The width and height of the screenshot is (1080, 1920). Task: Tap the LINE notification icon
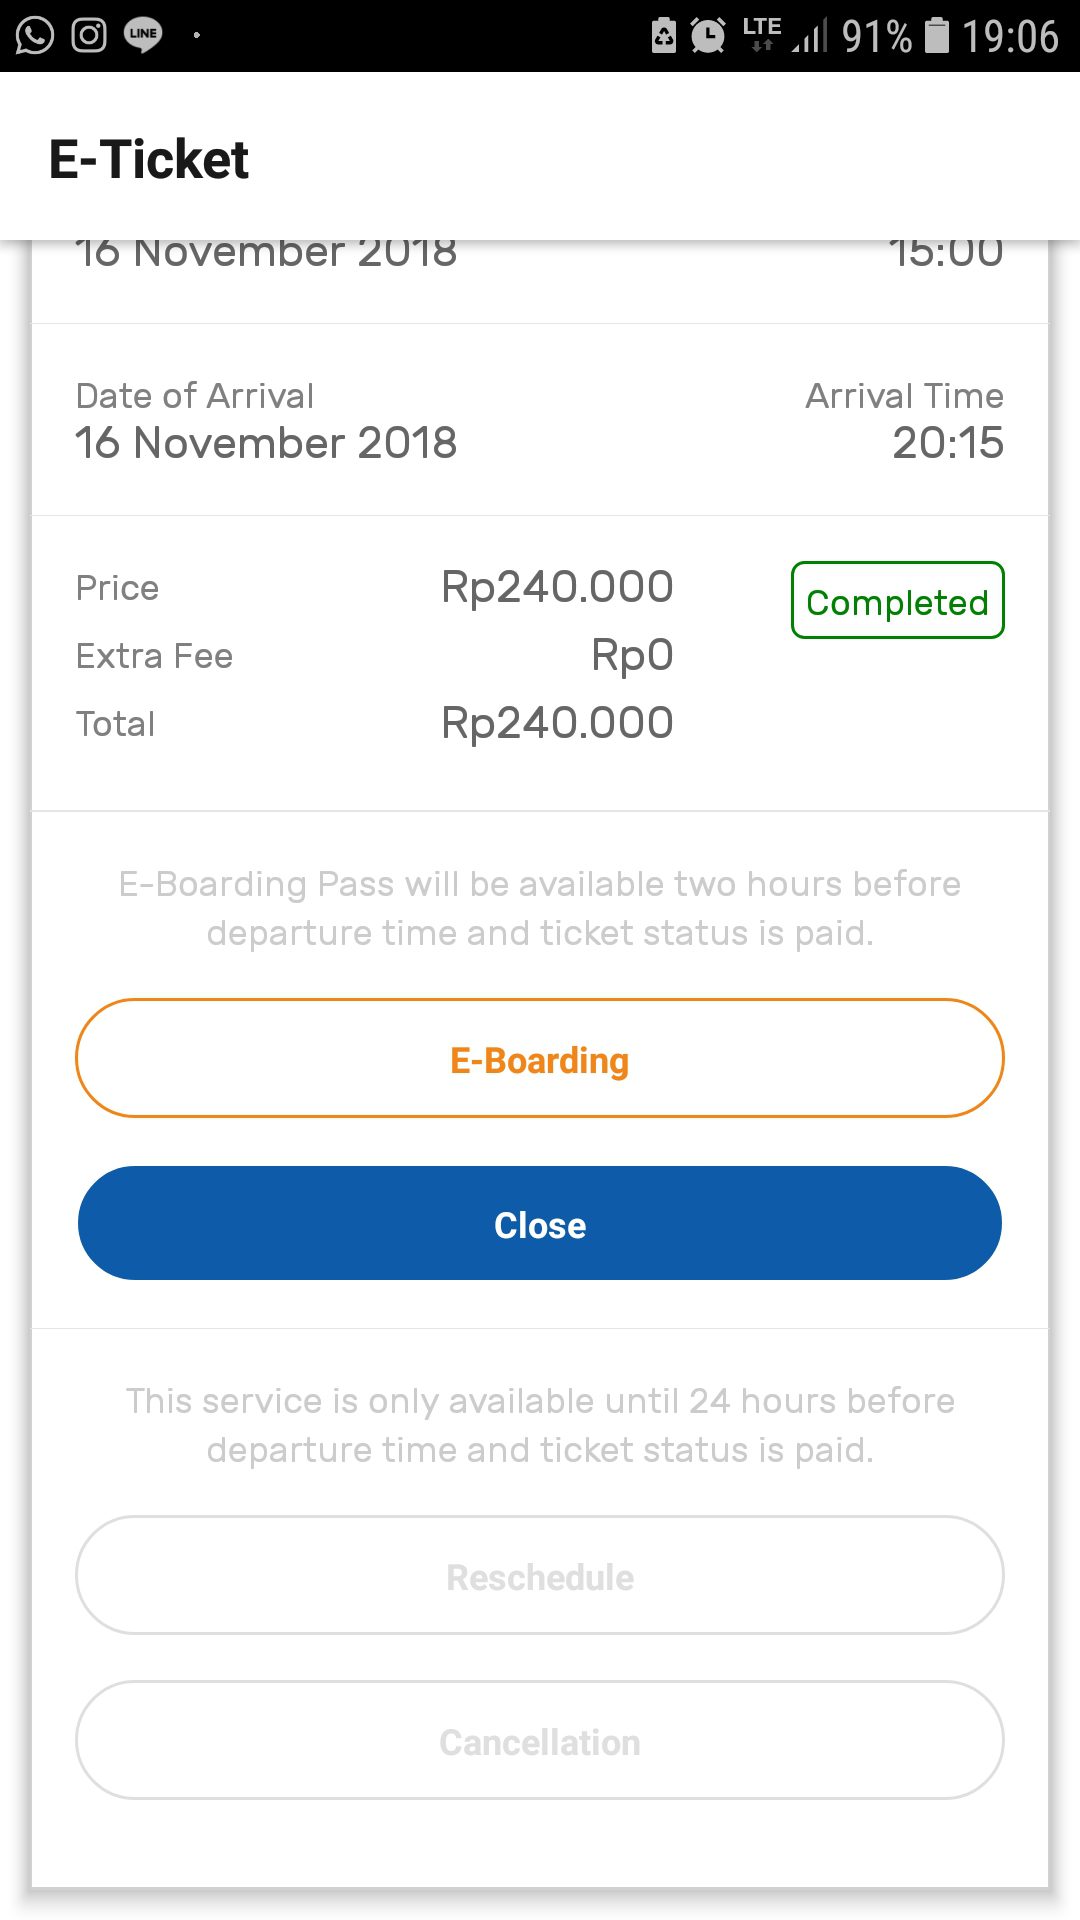143,36
